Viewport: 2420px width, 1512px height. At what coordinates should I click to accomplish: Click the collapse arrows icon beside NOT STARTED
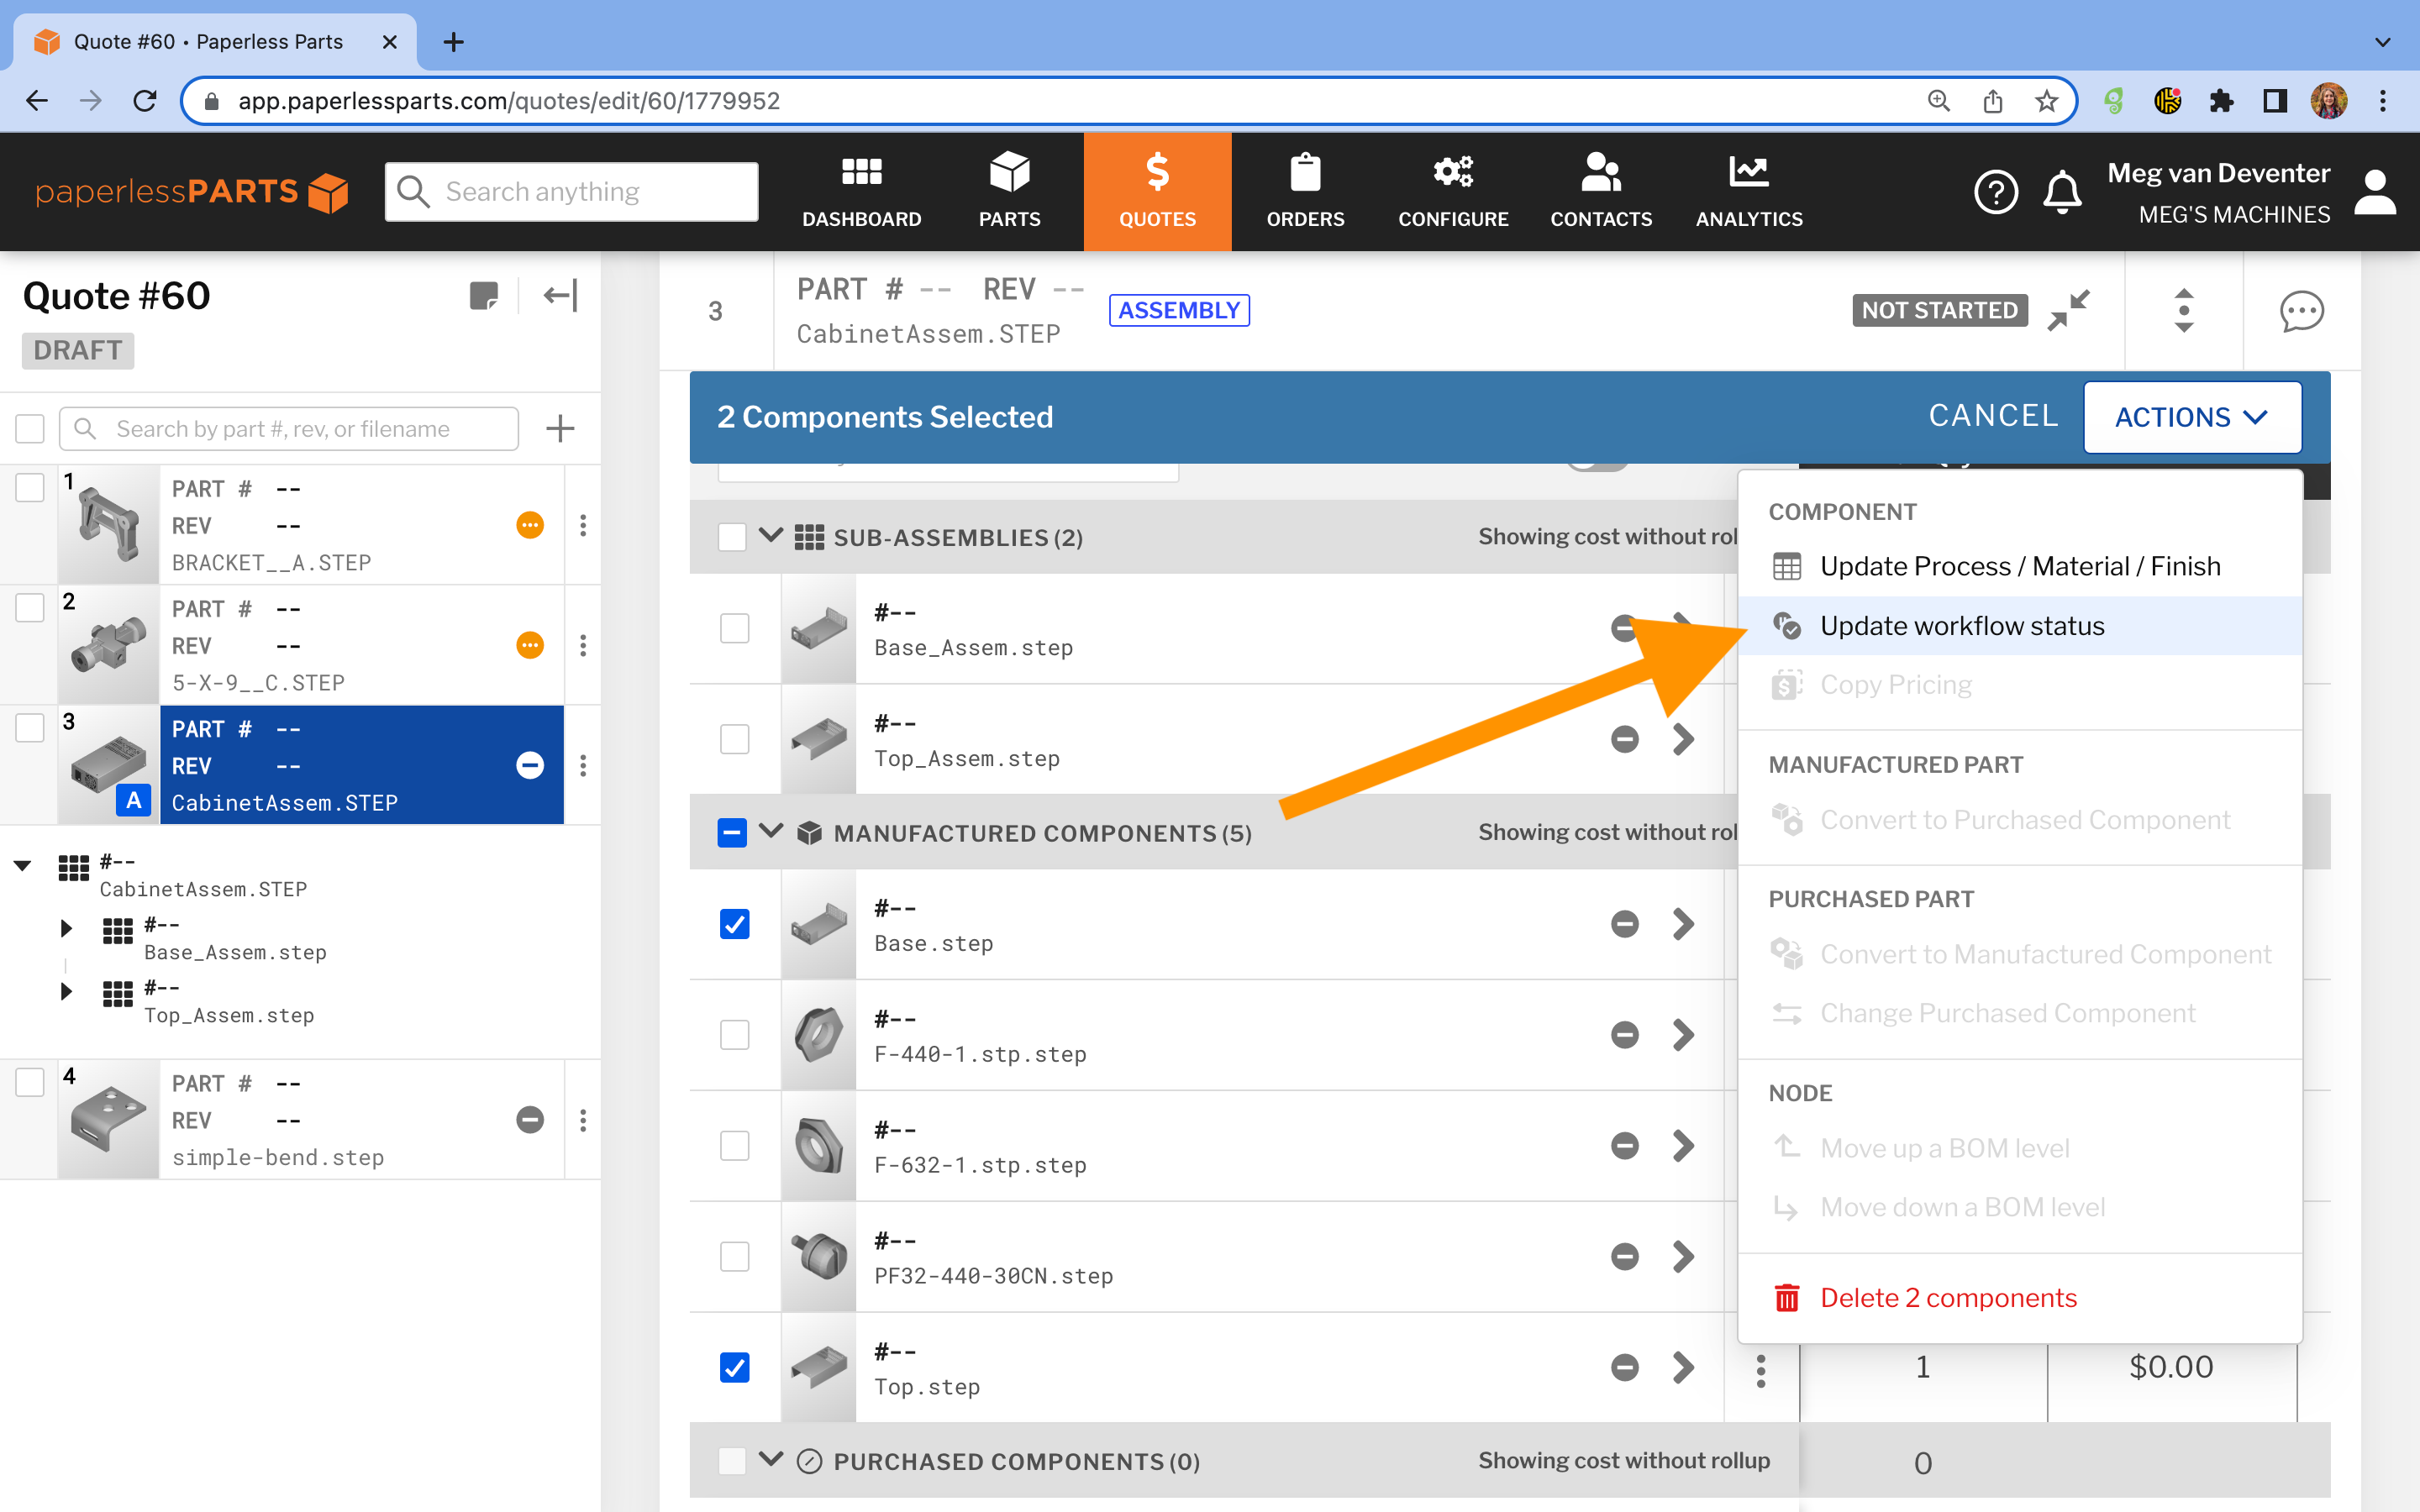point(2068,310)
